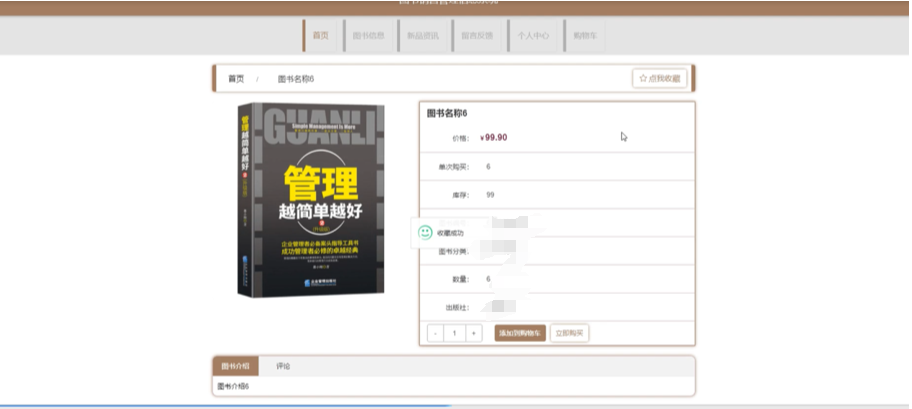This screenshot has width=912, height=409.
Task: Focus the quantity input showing 1
Action: click(x=455, y=333)
